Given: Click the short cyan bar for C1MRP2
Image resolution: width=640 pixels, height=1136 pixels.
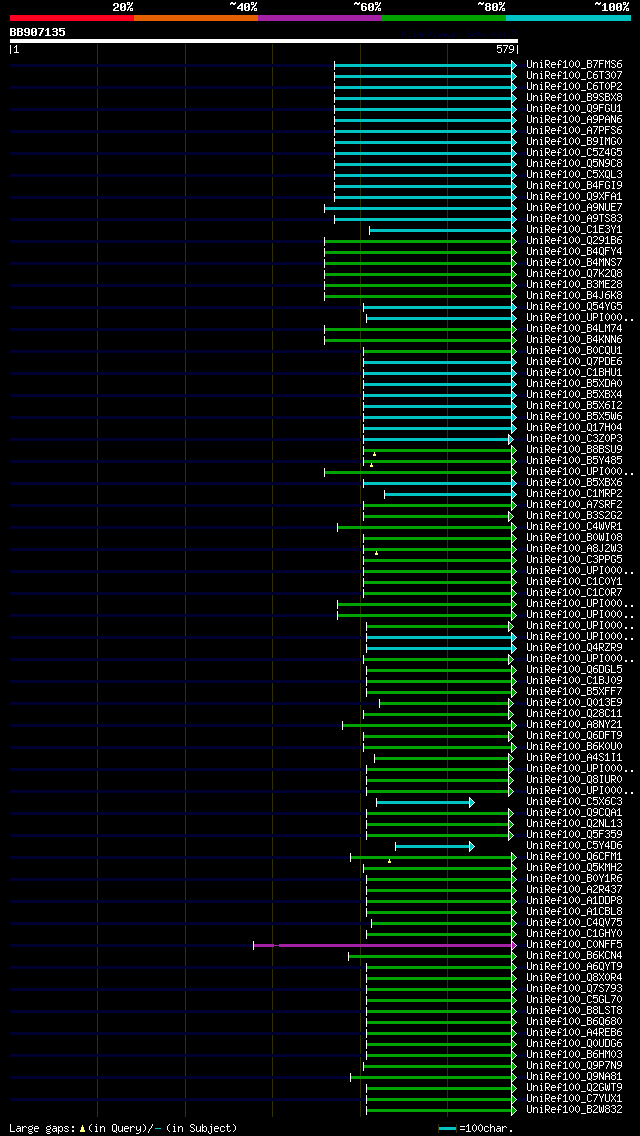Looking at the screenshot, I should point(450,494).
